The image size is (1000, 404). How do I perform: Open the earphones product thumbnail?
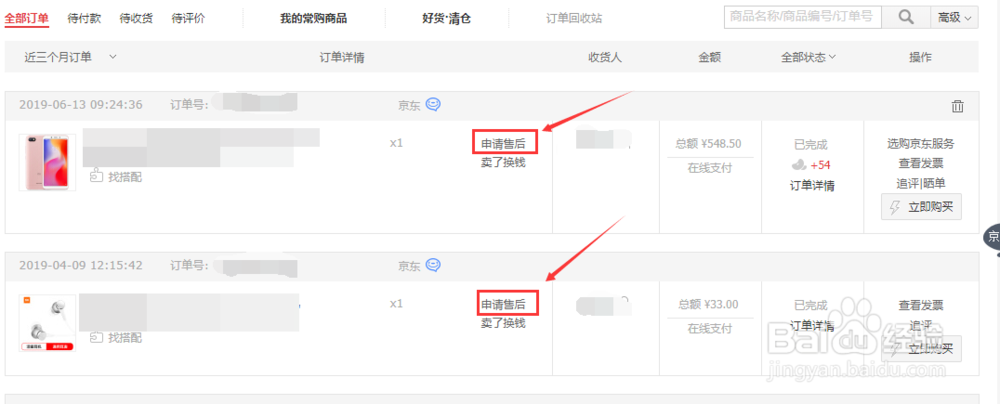click(x=46, y=320)
